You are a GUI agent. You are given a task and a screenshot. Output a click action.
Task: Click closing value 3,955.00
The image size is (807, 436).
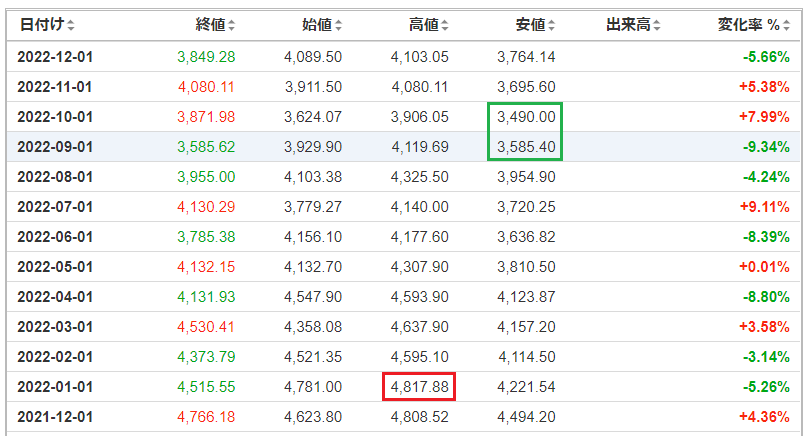206,177
